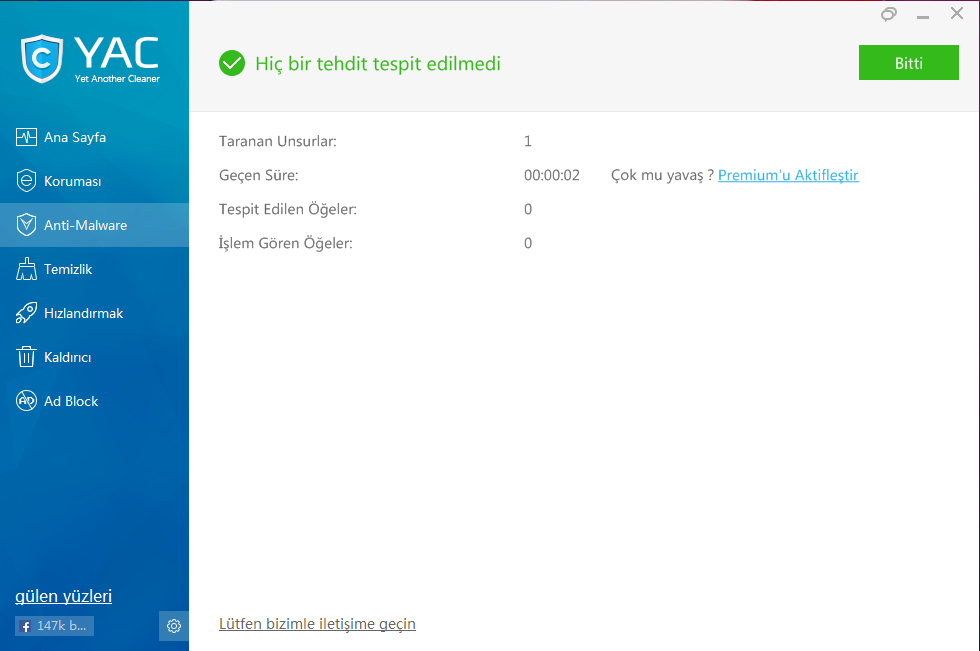Image resolution: width=980 pixels, height=651 pixels.
Task: Click the 'Çok mu yavaş ?' text
Action: click(x=662, y=176)
